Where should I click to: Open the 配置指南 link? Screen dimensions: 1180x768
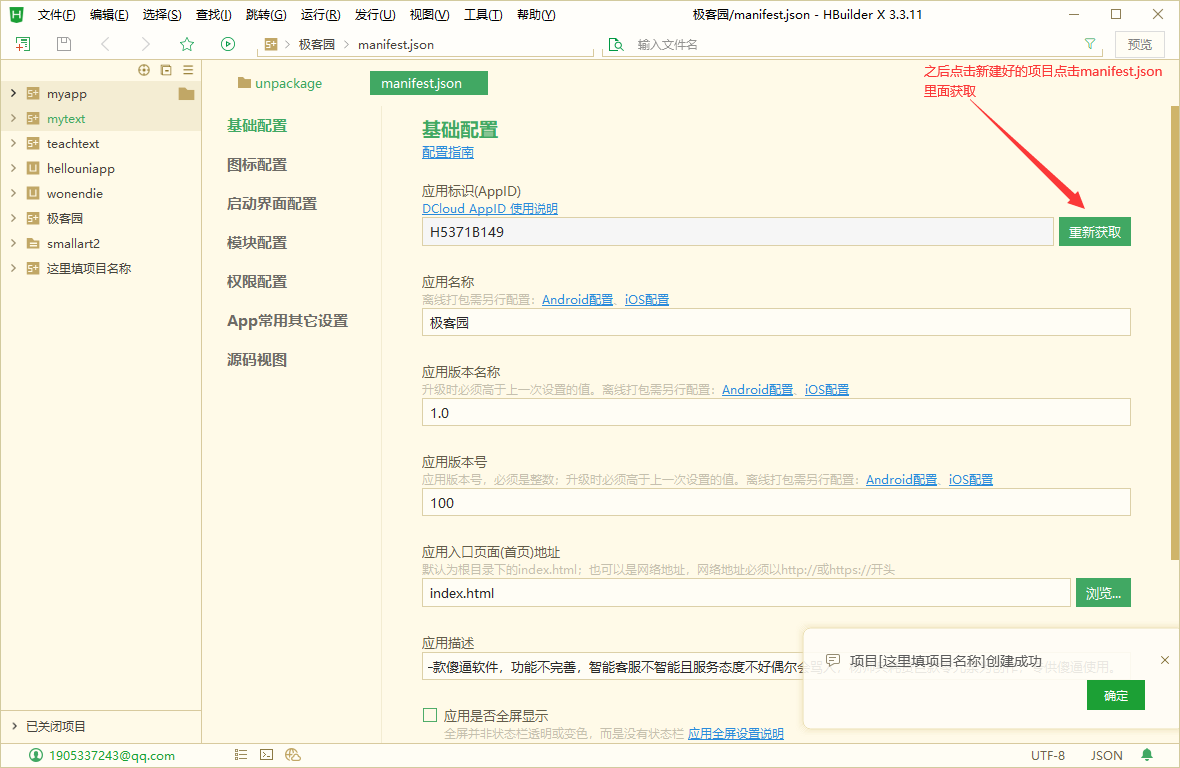(x=448, y=152)
